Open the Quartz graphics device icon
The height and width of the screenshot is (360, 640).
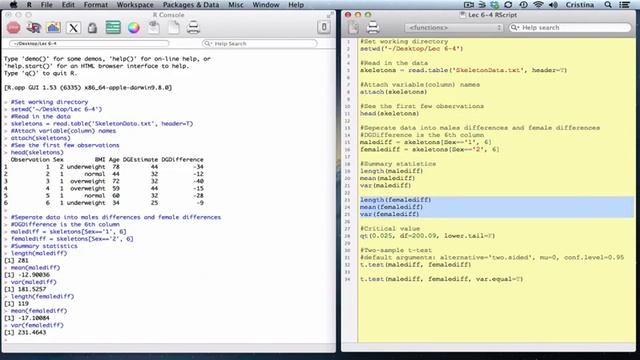[x=53, y=28]
